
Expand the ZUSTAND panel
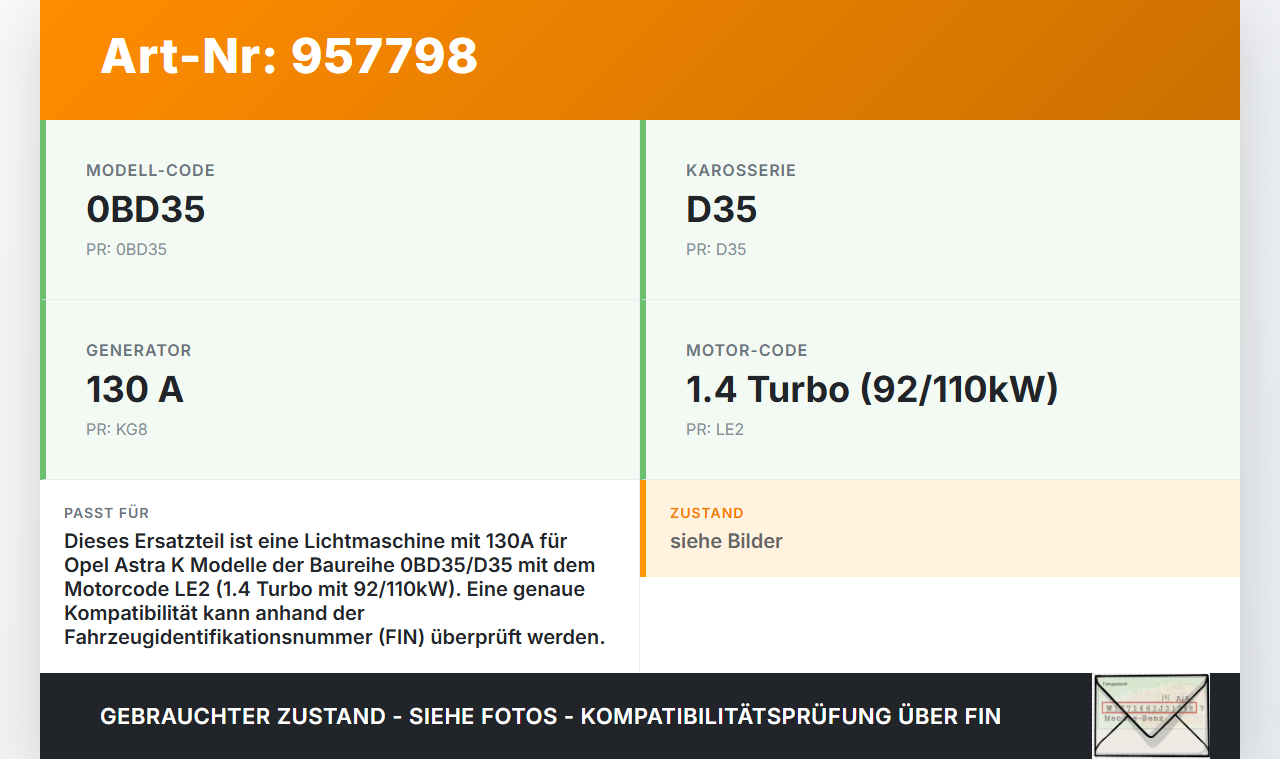940,528
